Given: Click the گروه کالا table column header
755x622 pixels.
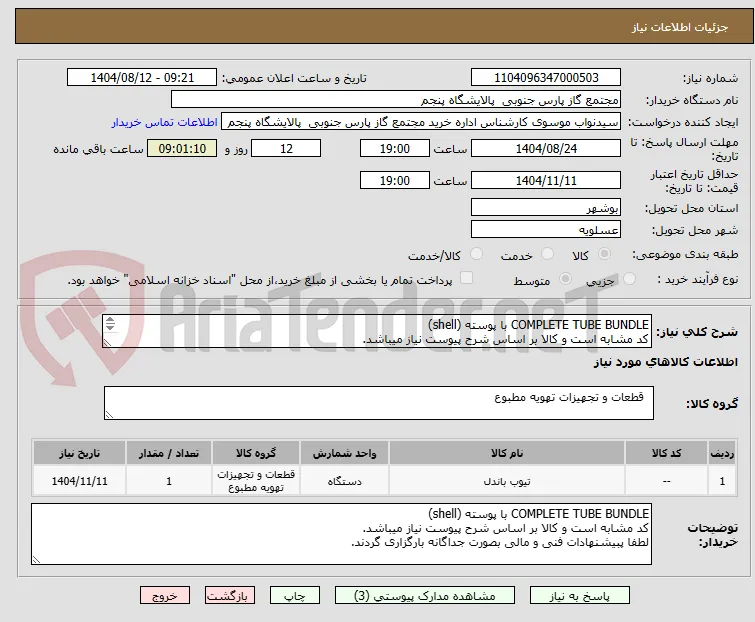Looking at the screenshot, I should point(256,453).
